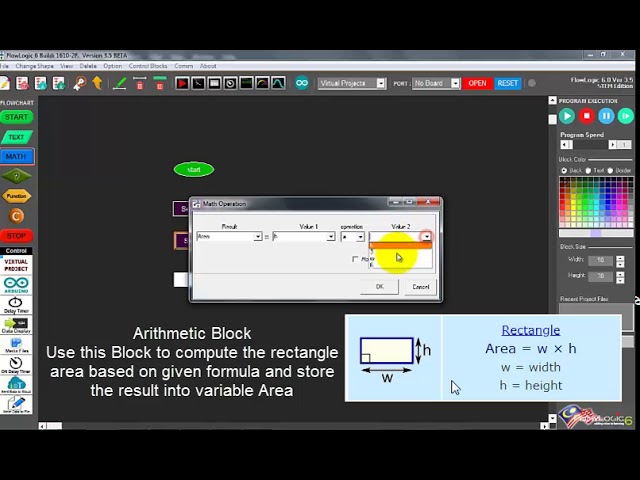This screenshot has width=640, height=480.
Task: Choose the TEXT flowchart block
Action: (16, 137)
